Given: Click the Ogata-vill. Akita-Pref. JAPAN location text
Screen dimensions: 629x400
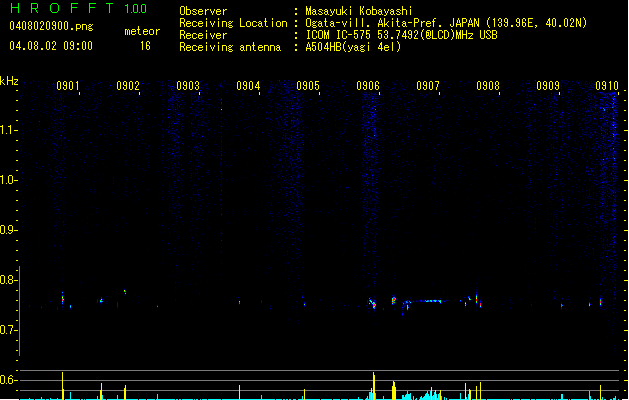Looking at the screenshot, I should point(446,23).
